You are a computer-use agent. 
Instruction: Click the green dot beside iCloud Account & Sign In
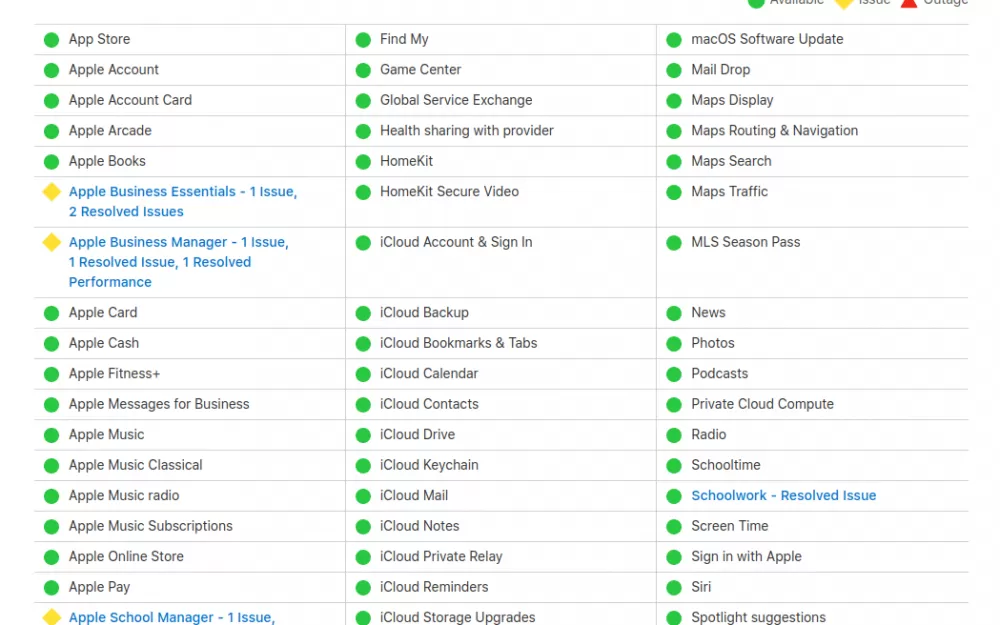coord(363,243)
